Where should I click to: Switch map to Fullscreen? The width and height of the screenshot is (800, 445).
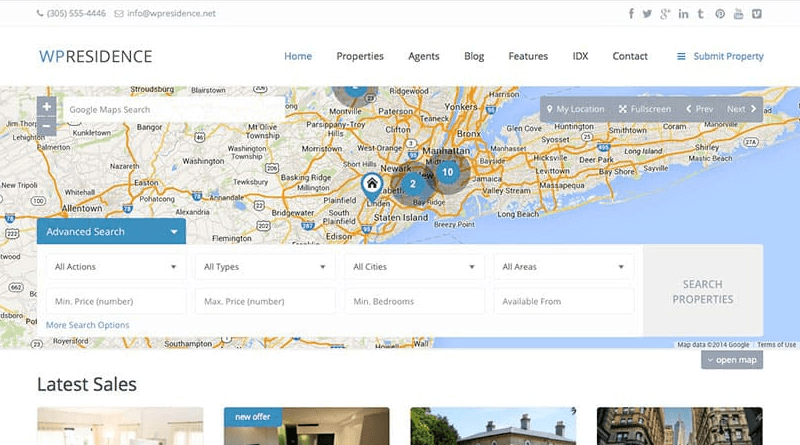point(645,109)
